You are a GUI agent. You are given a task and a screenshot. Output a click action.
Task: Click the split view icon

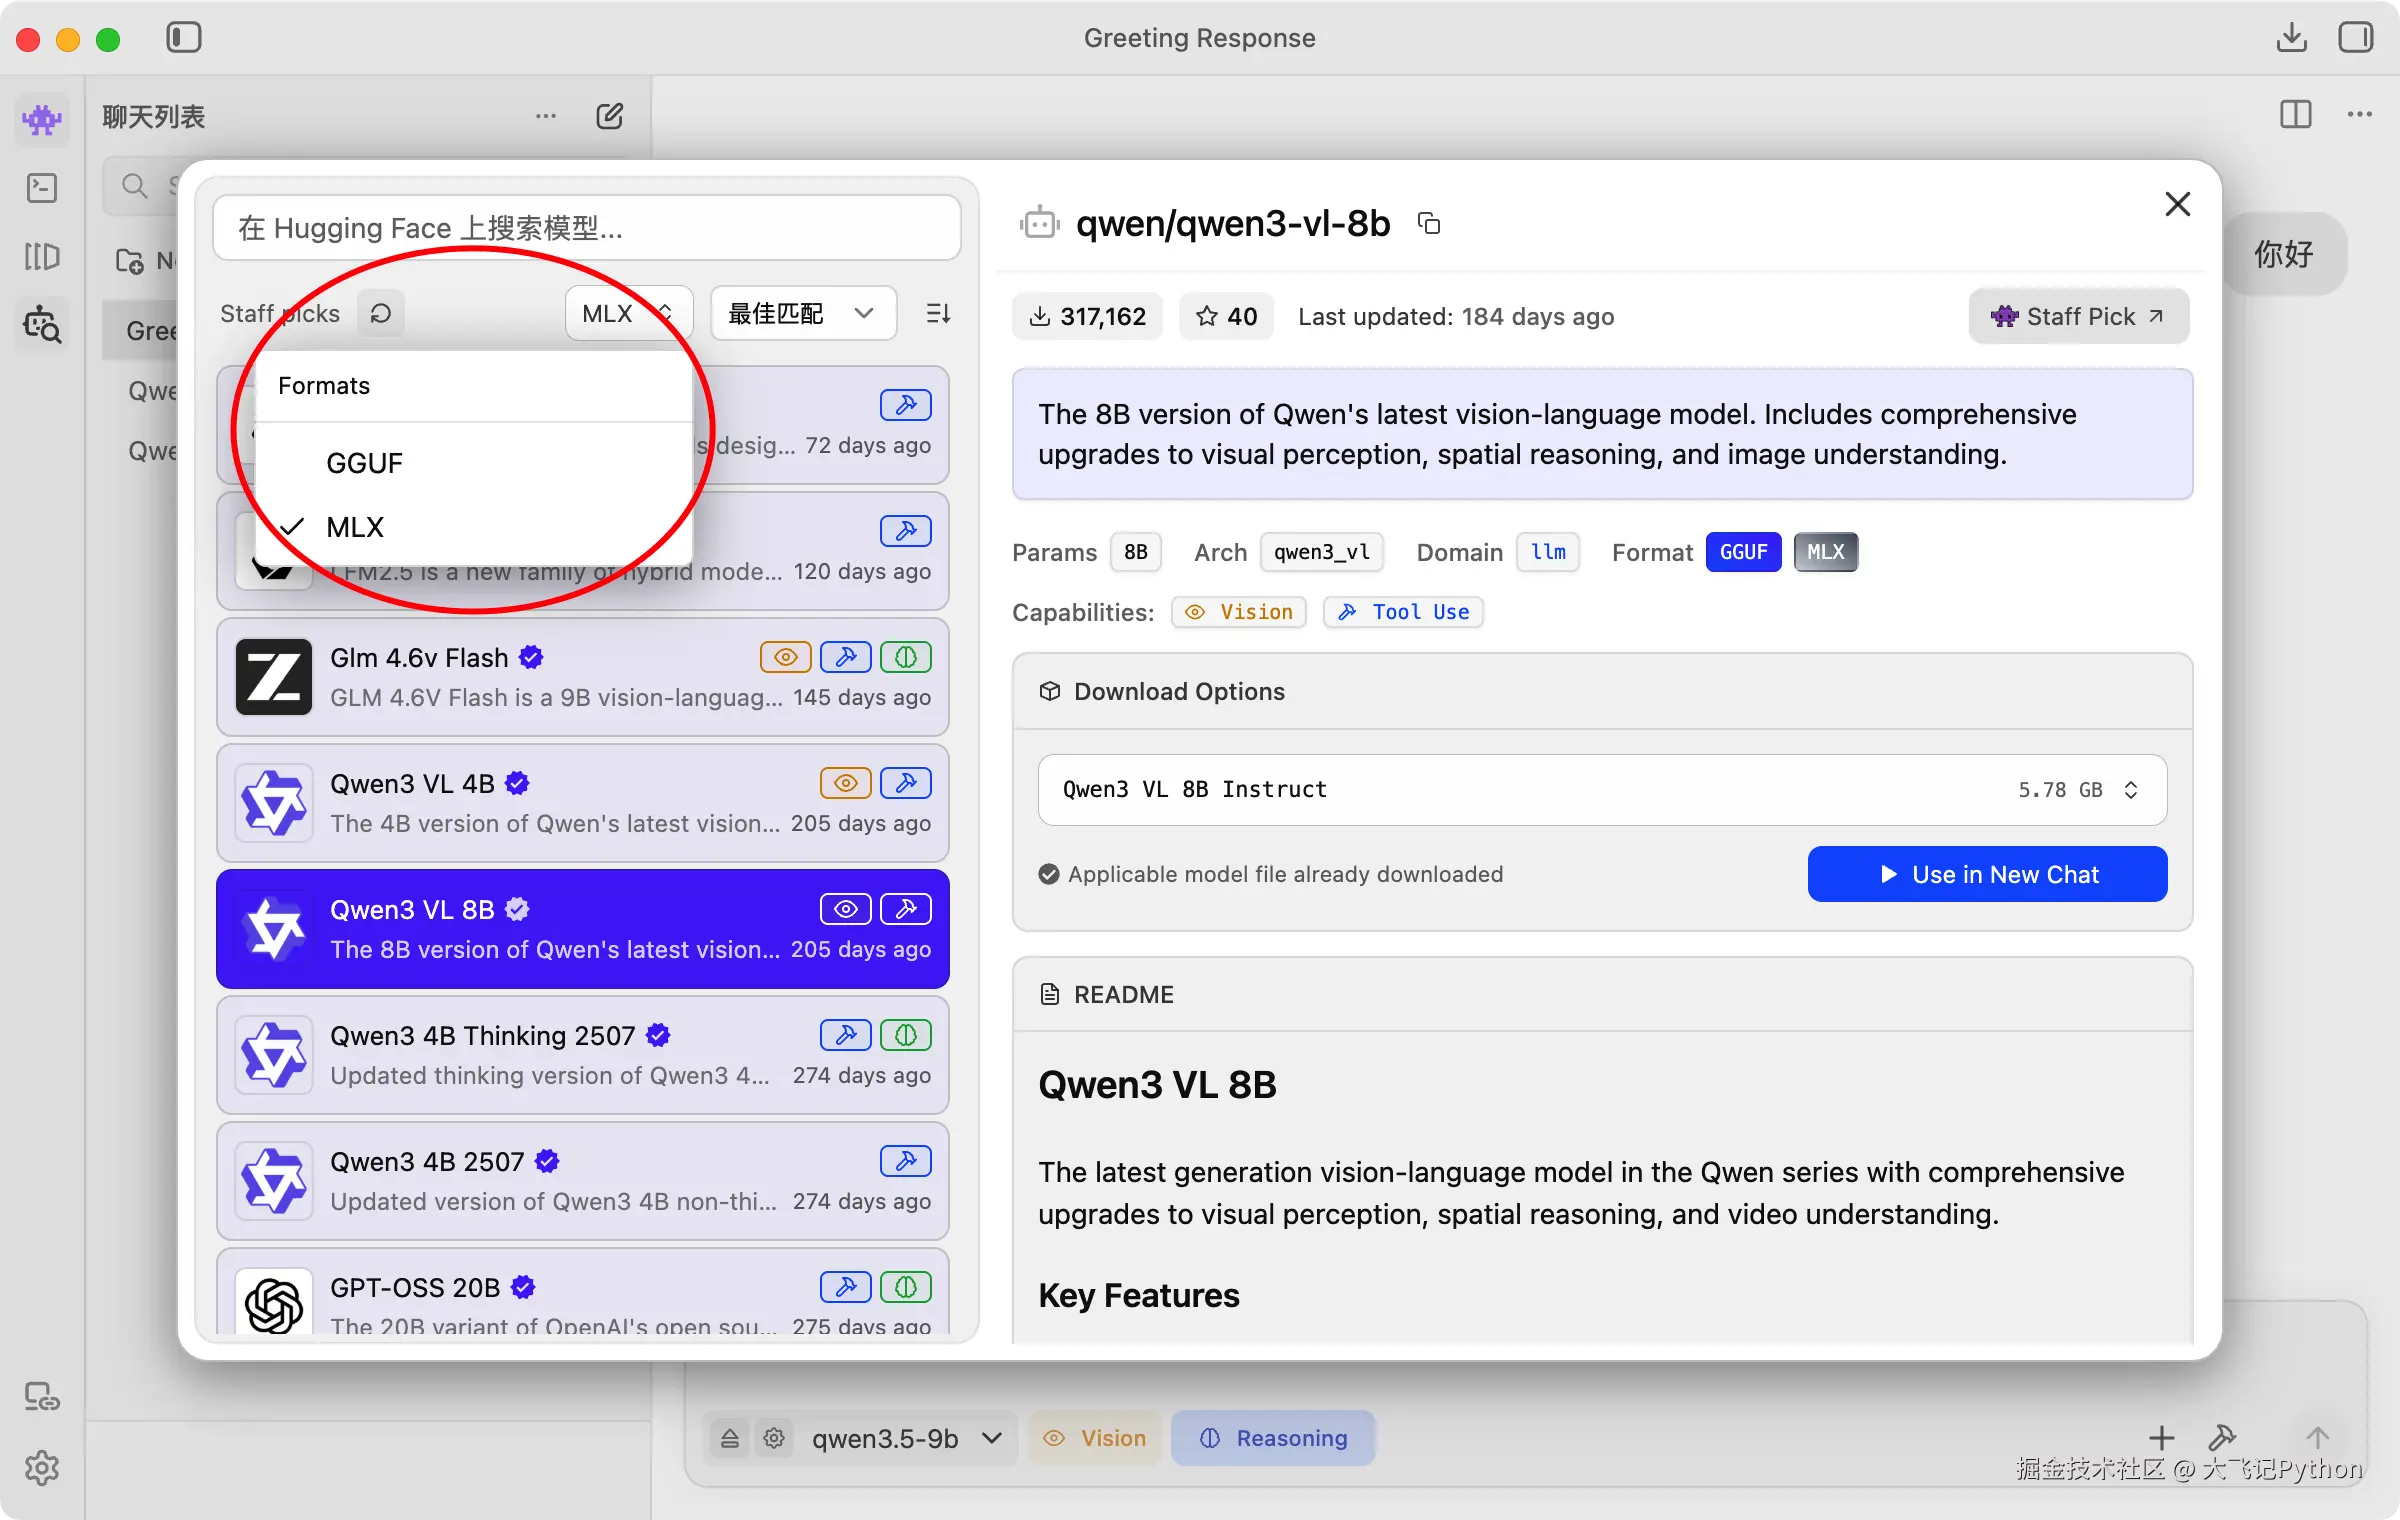pos(2295,115)
